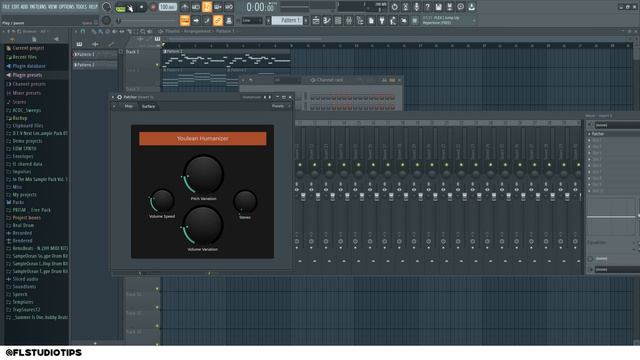Screen dimensions: 640x360
Task: Toggle the metronome icon
Action: pos(184,7)
